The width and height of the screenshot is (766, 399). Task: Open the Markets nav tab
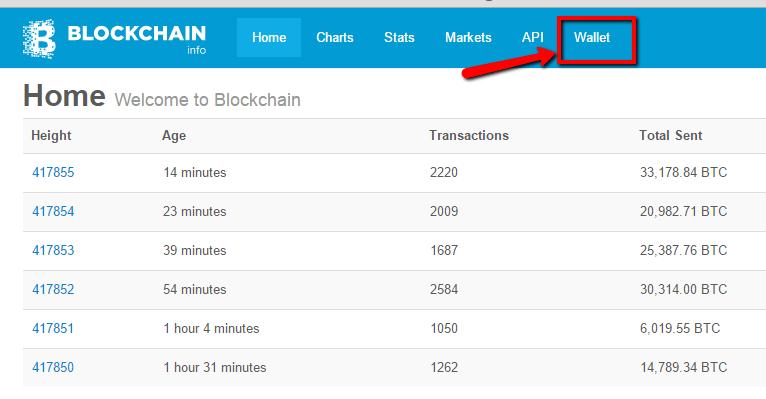click(468, 38)
